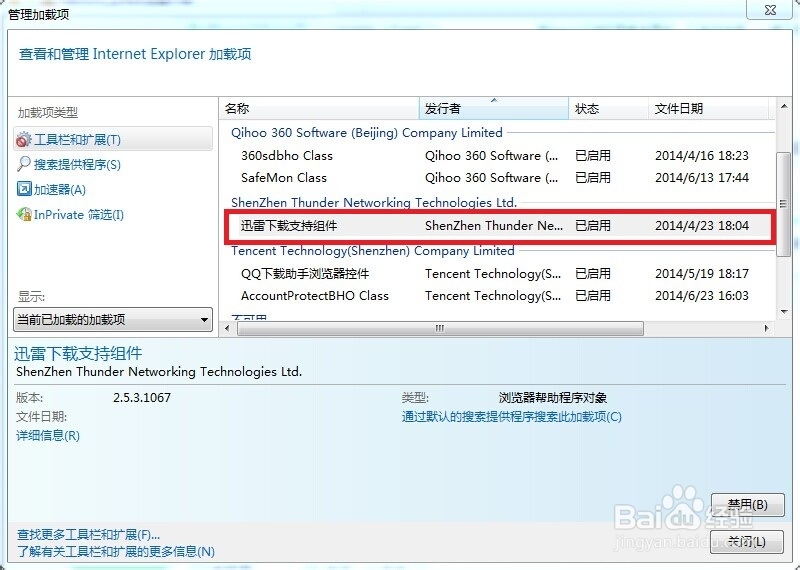Click the InPrivate 筛选(I) icon

click(24, 214)
